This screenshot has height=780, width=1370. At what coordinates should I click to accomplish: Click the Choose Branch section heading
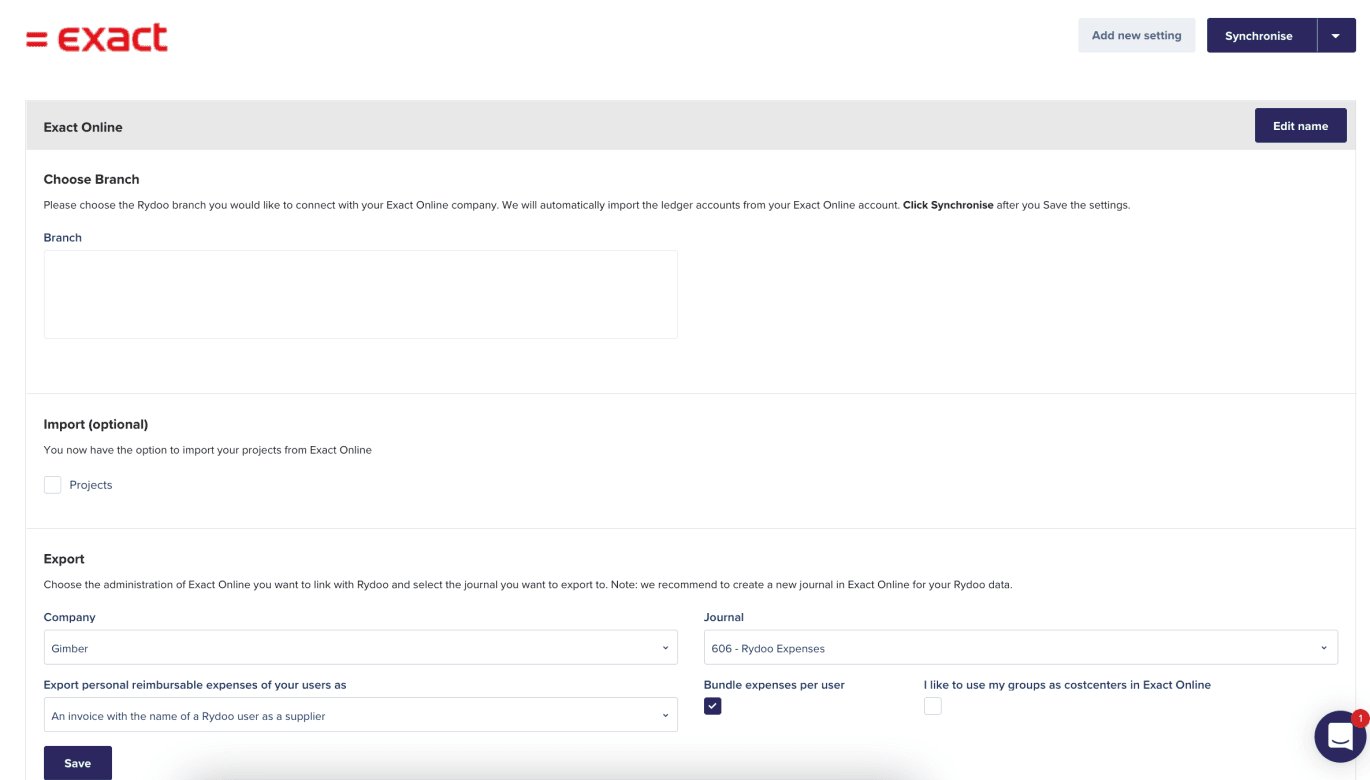click(91, 179)
